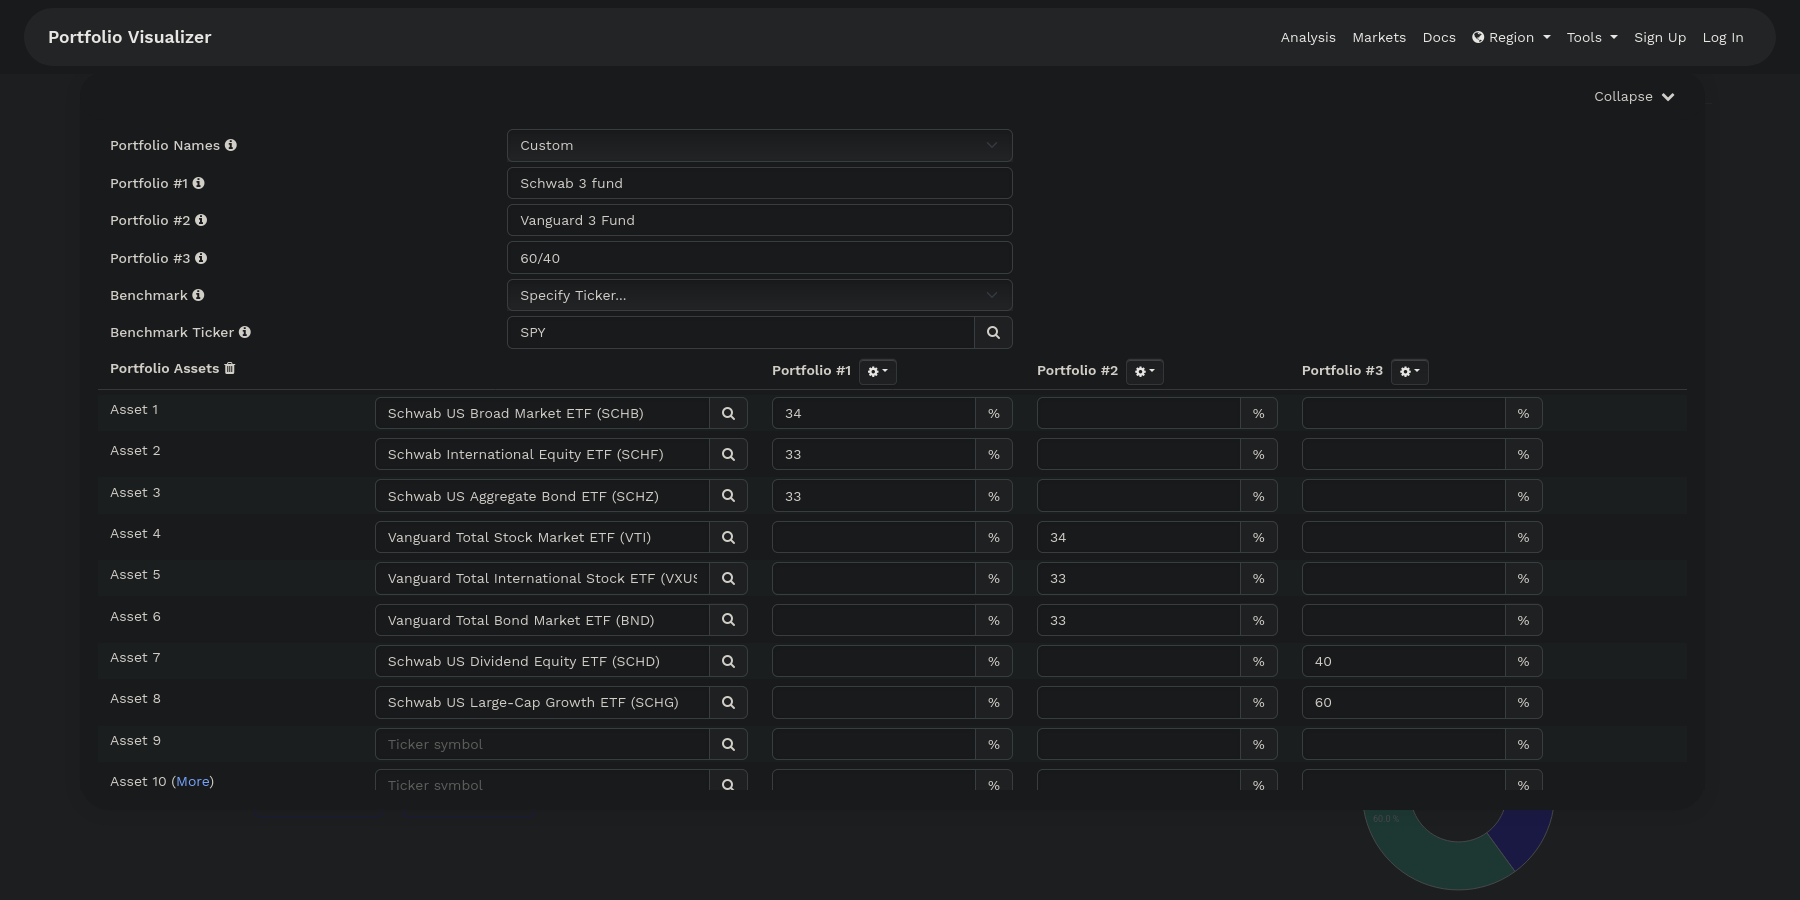
Task: Click the Portfolio Names info icon
Action: (x=231, y=145)
